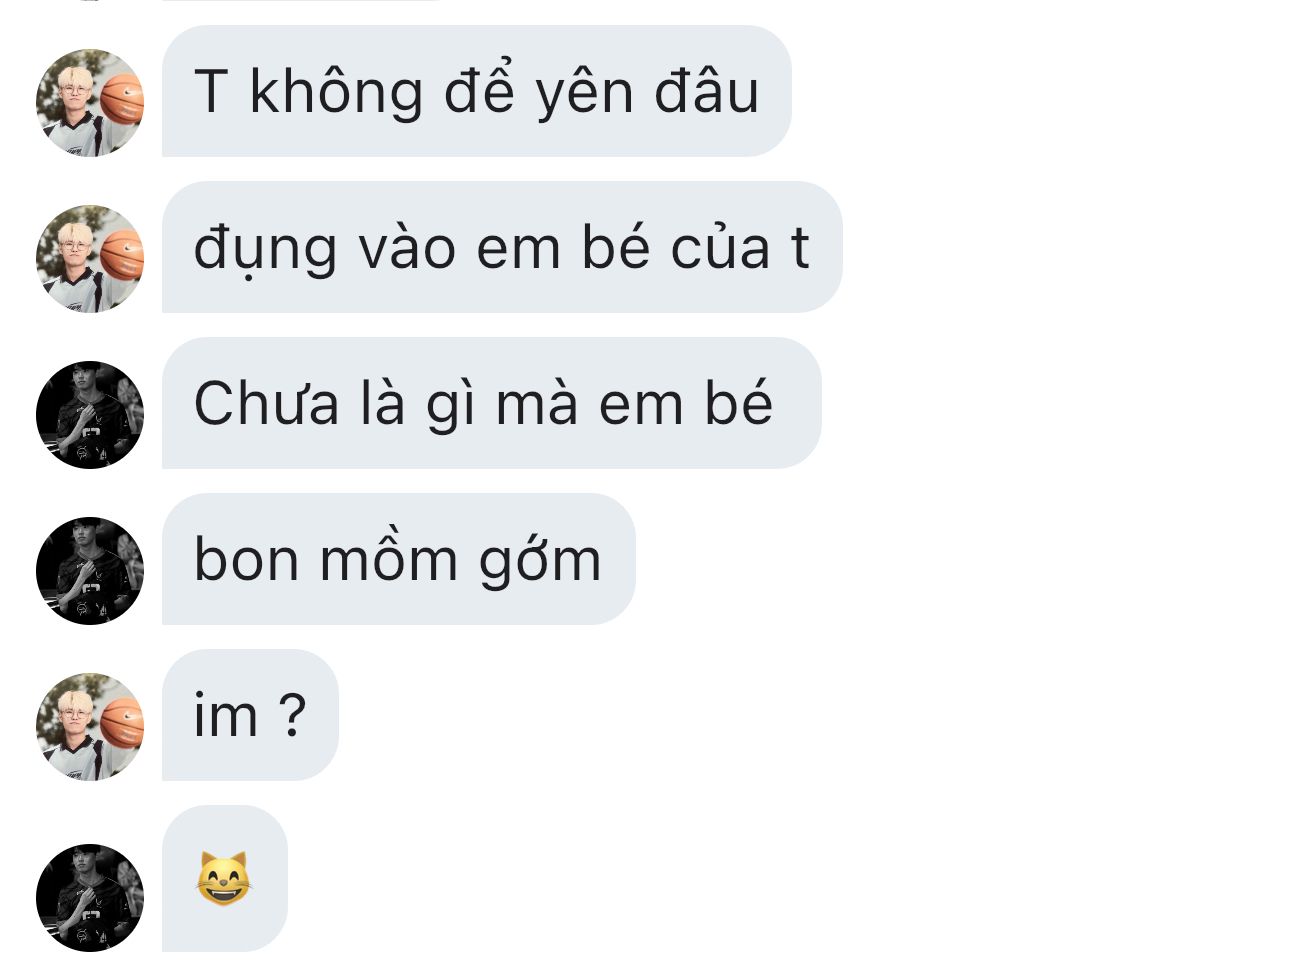Tap dark avatar beside the cat emoji message
This screenshot has width=1290, height=980.
coord(90,897)
